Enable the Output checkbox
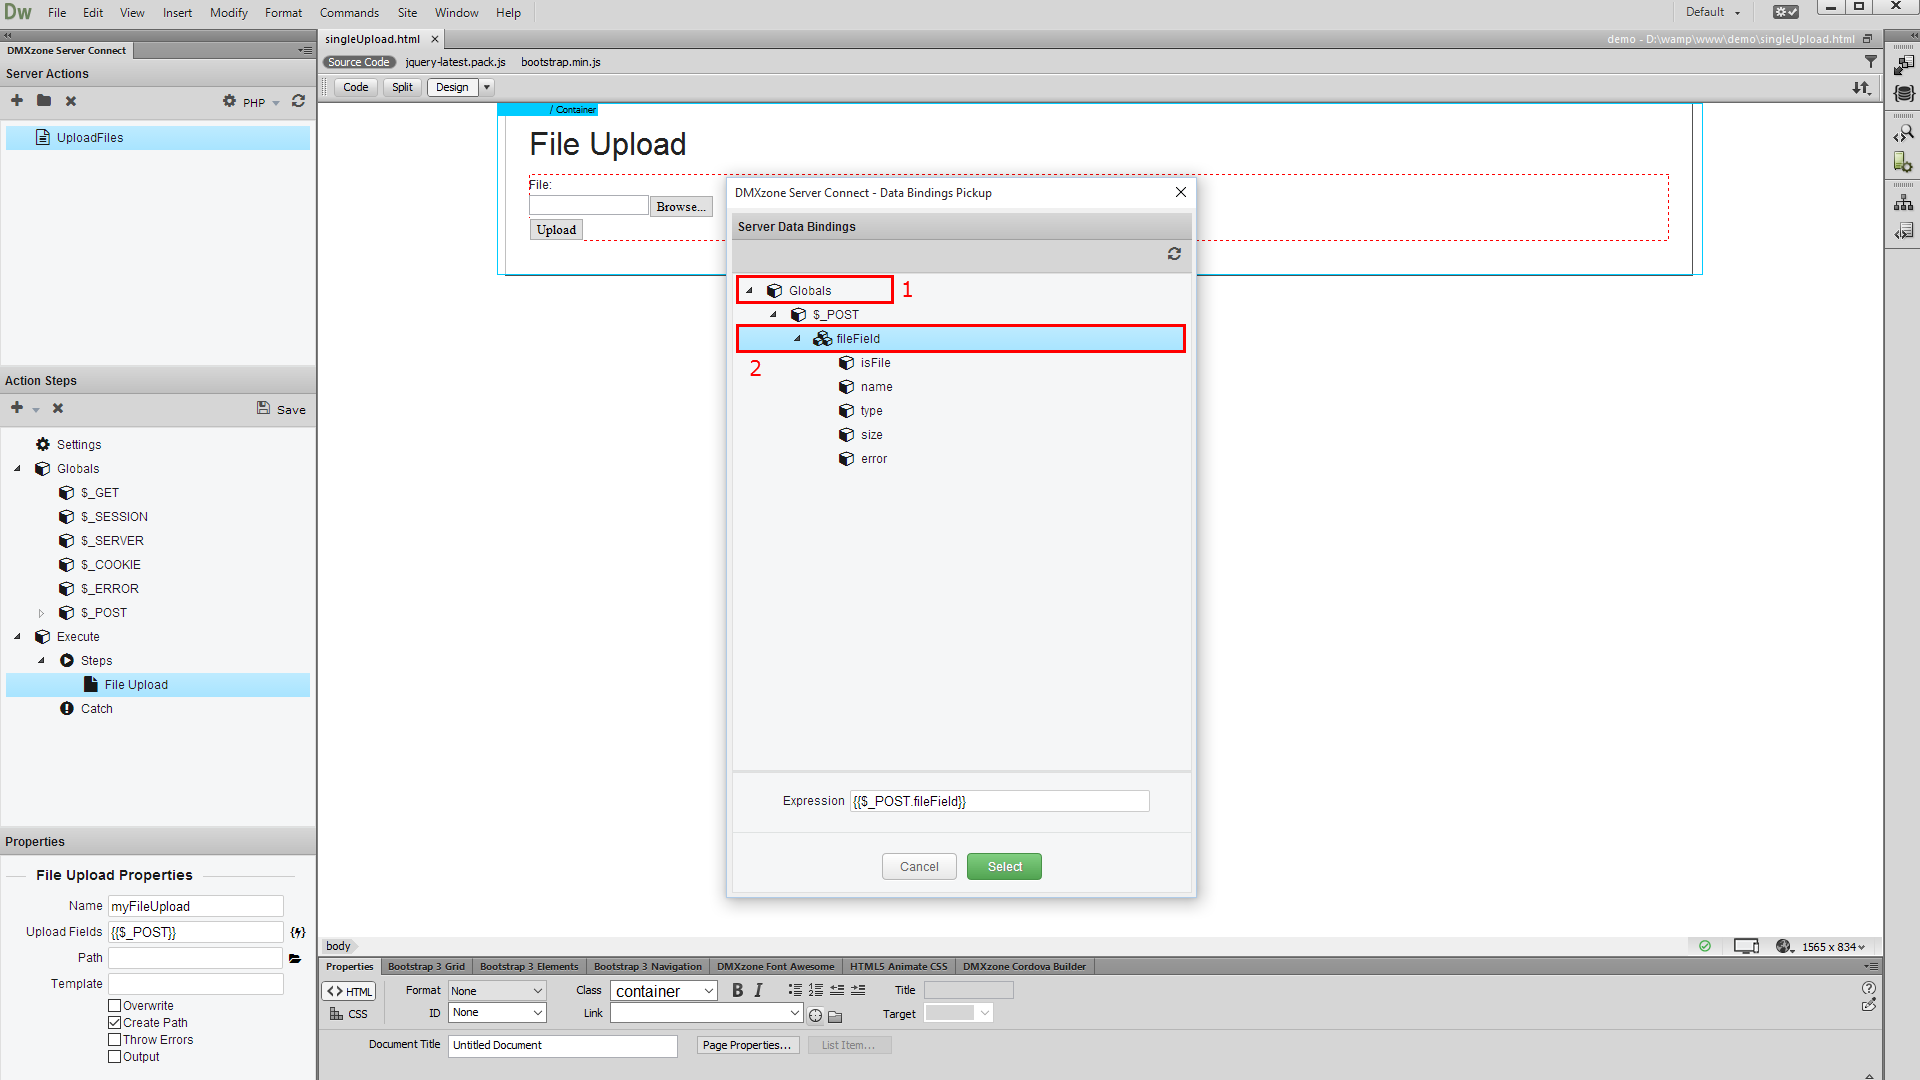This screenshot has width=1920, height=1080. 114,1057
